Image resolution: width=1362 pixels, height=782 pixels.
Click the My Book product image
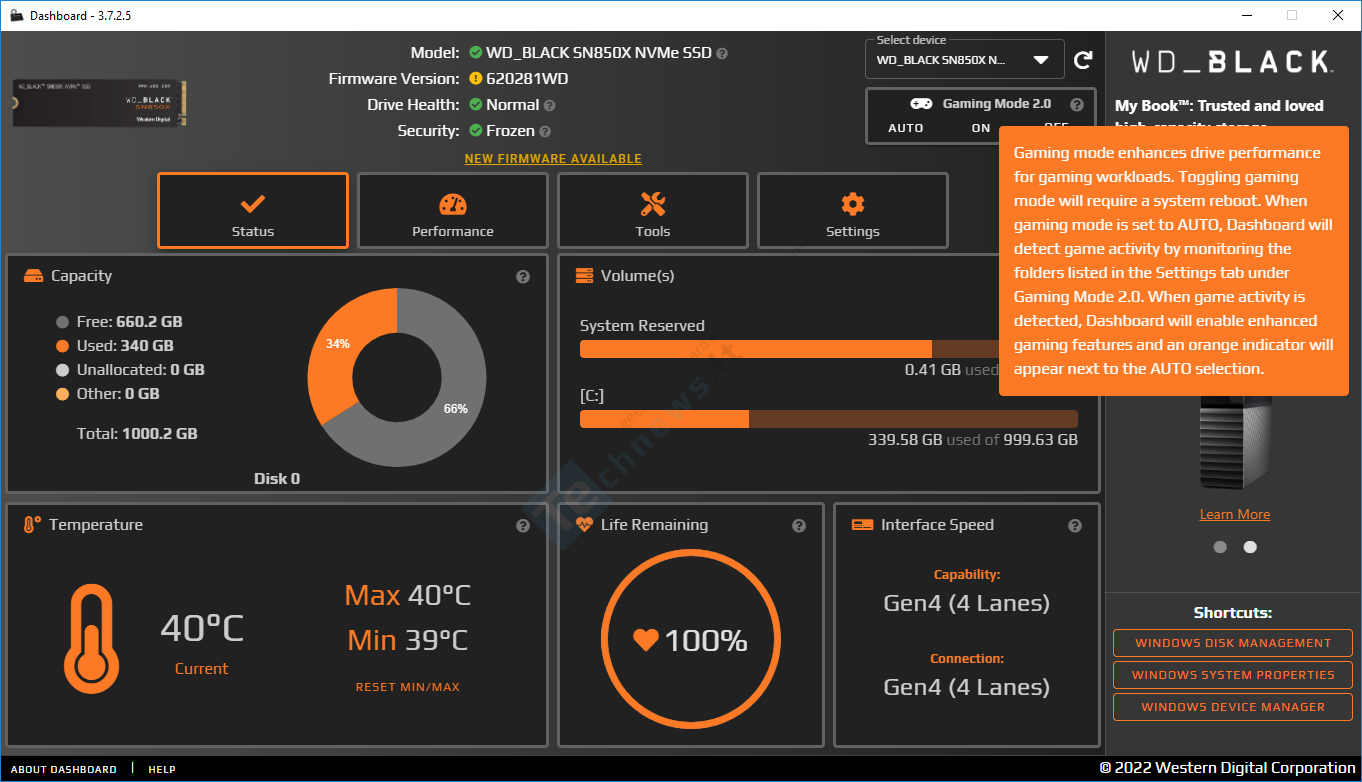1235,441
